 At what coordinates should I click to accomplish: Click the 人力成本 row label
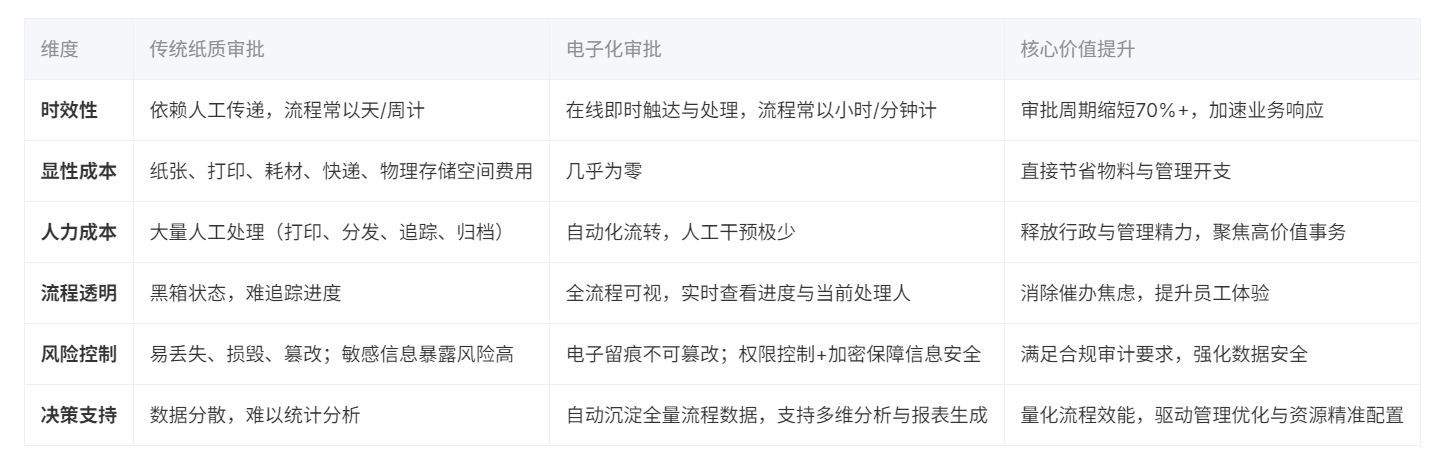pos(78,232)
